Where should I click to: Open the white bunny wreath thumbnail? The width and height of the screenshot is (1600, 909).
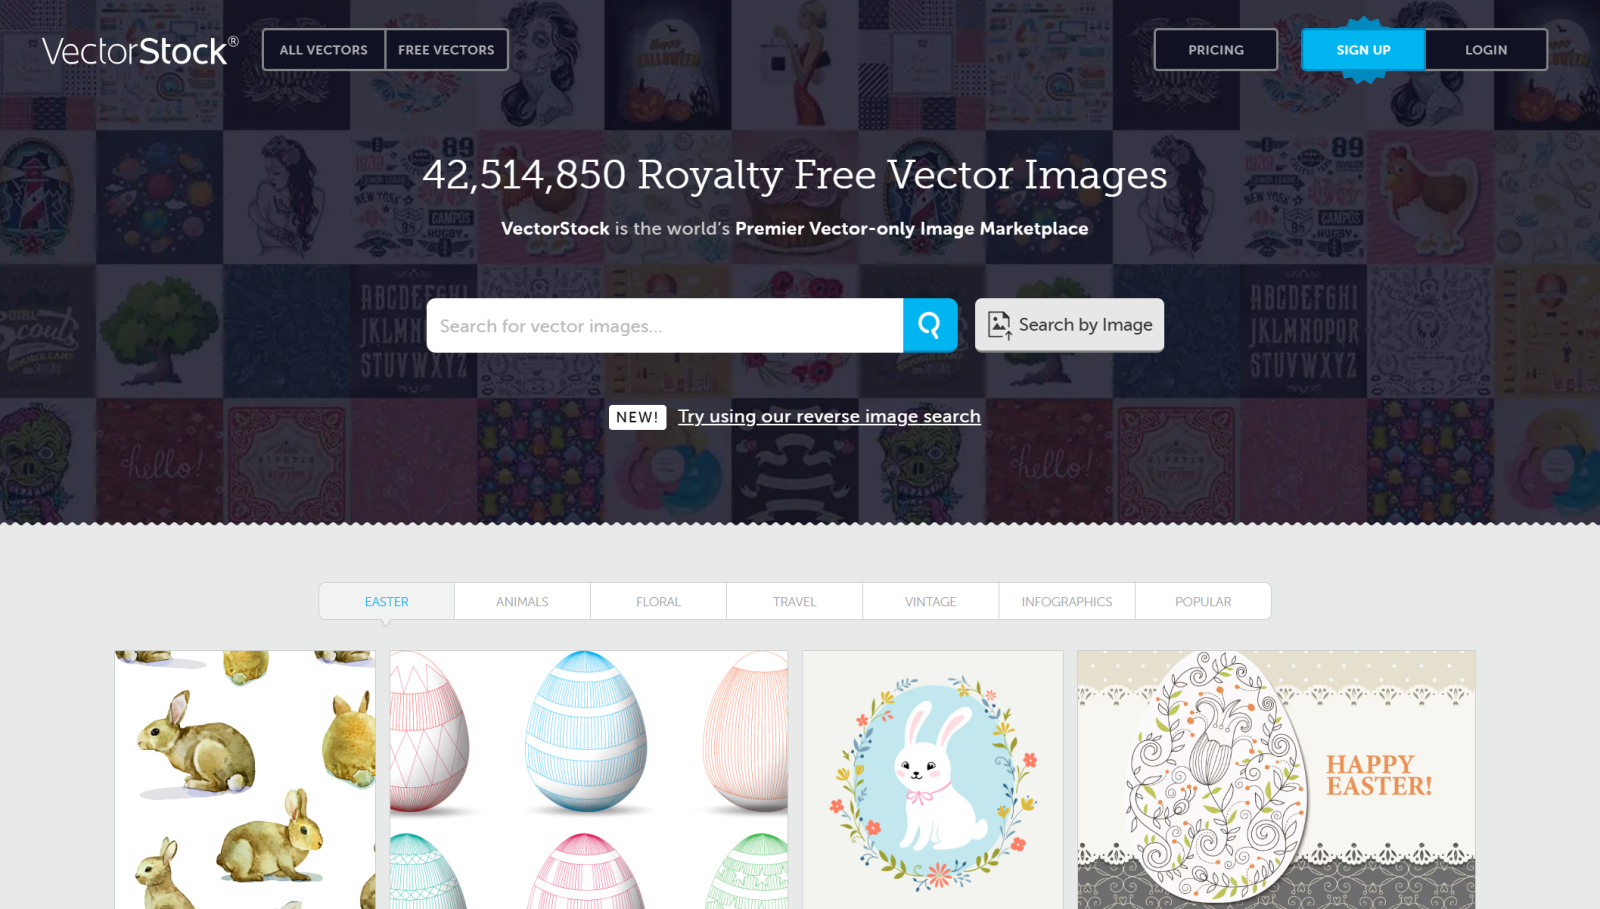click(933, 780)
